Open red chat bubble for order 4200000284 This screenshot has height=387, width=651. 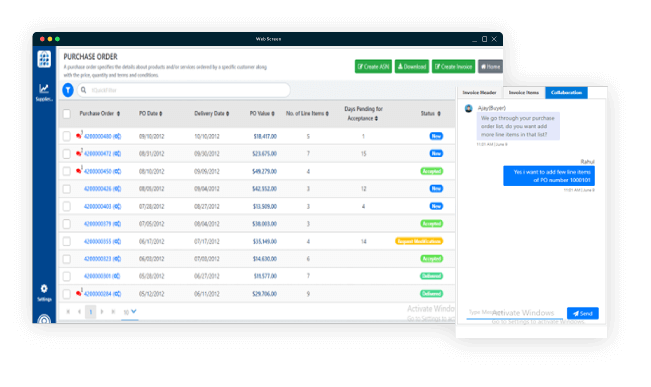(x=78, y=293)
